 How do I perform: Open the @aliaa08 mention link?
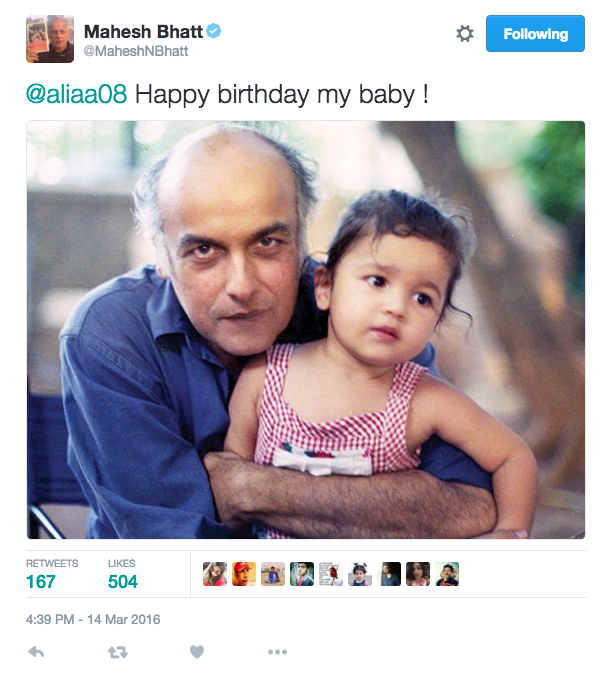[x=77, y=94]
